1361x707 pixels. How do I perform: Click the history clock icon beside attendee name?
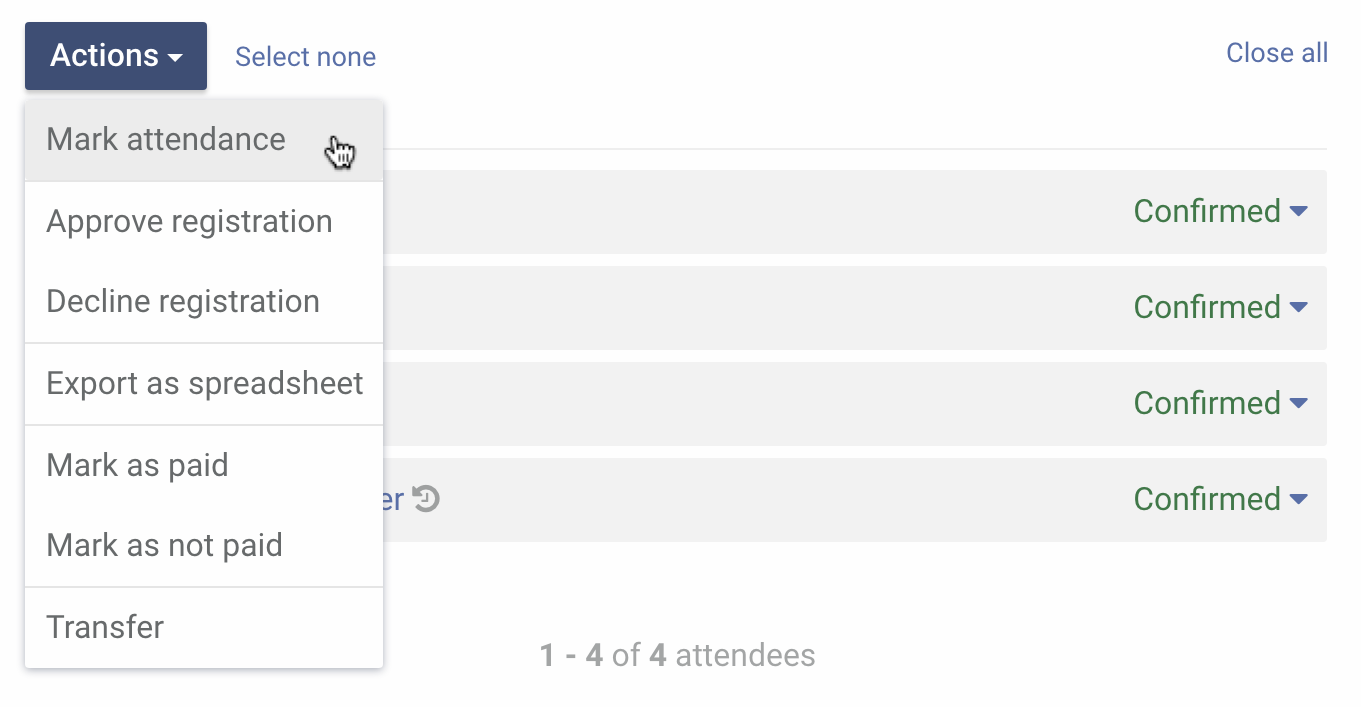pyautogui.click(x=427, y=498)
